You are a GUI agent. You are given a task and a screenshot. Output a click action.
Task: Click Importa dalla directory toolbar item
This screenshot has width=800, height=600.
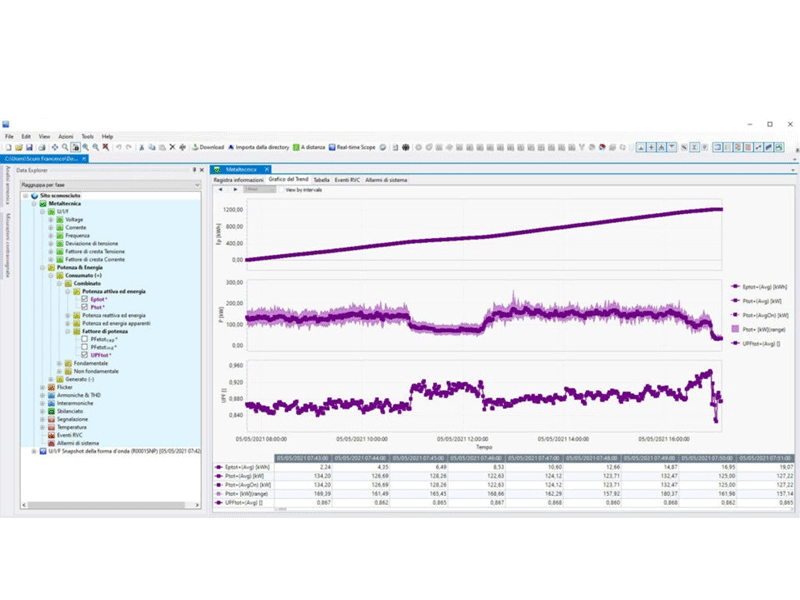tap(258, 147)
